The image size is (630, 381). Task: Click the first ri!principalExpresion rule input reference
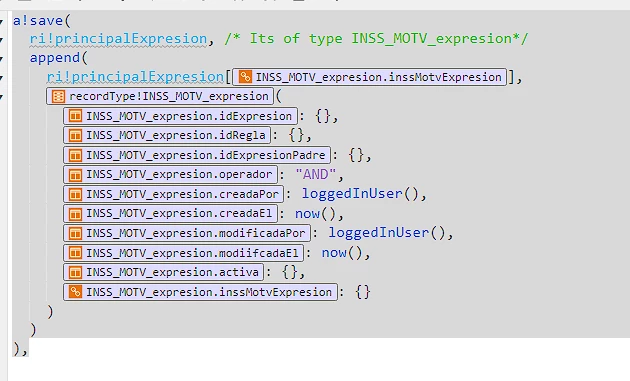pyautogui.click(x=119, y=39)
